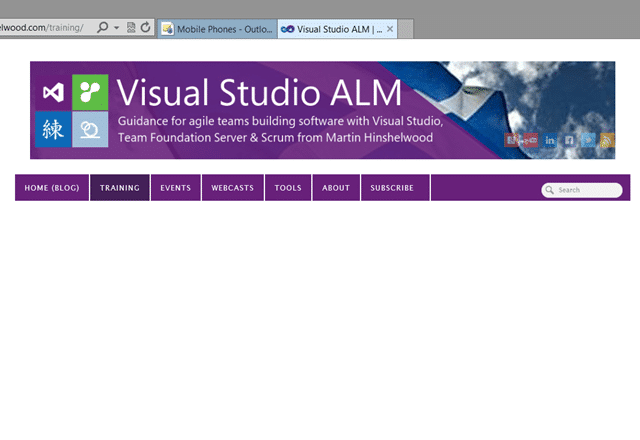Click the magnifier icon in the Search box
640x440 pixels.
click(549, 190)
